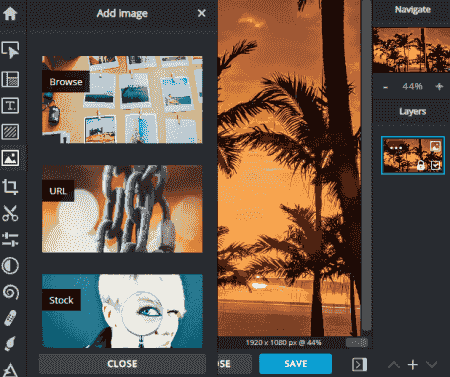Choose the Browse image option

coord(122,100)
